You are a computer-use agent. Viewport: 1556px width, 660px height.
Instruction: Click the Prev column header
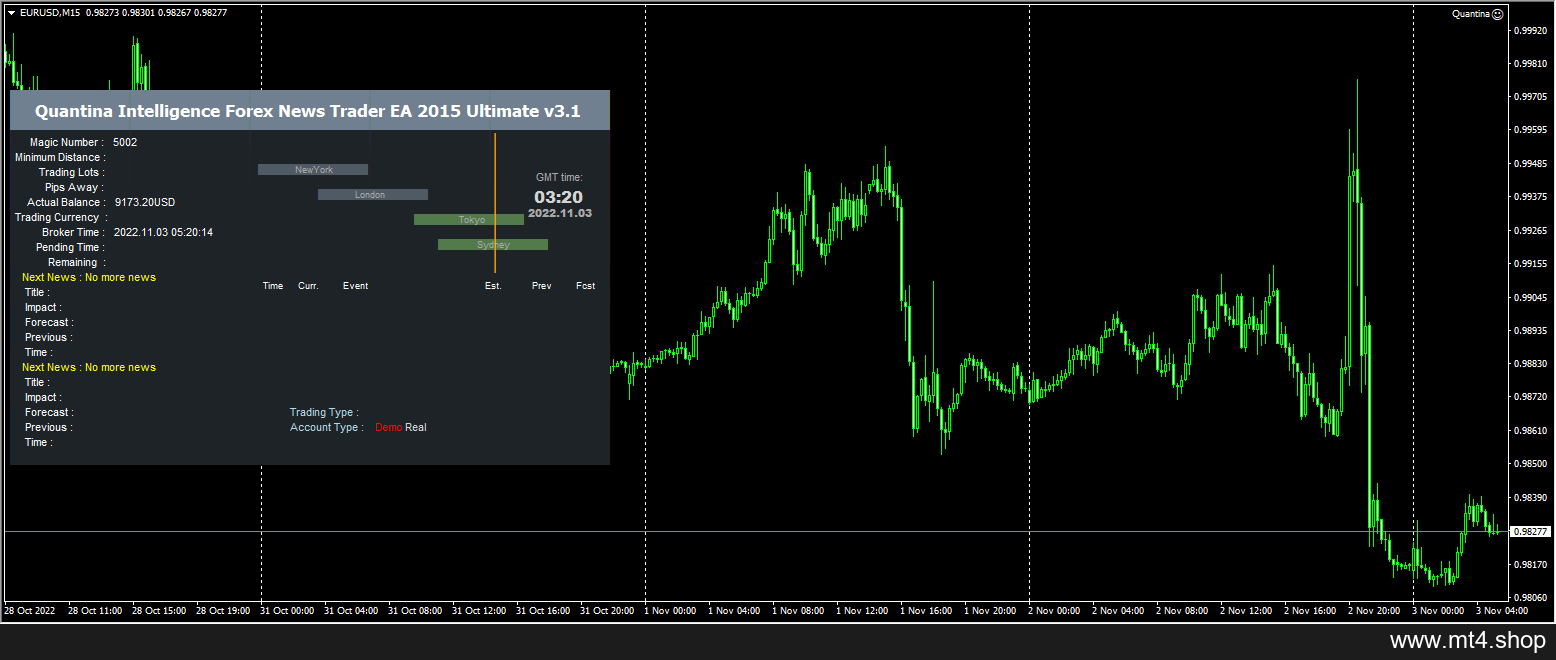[541, 286]
